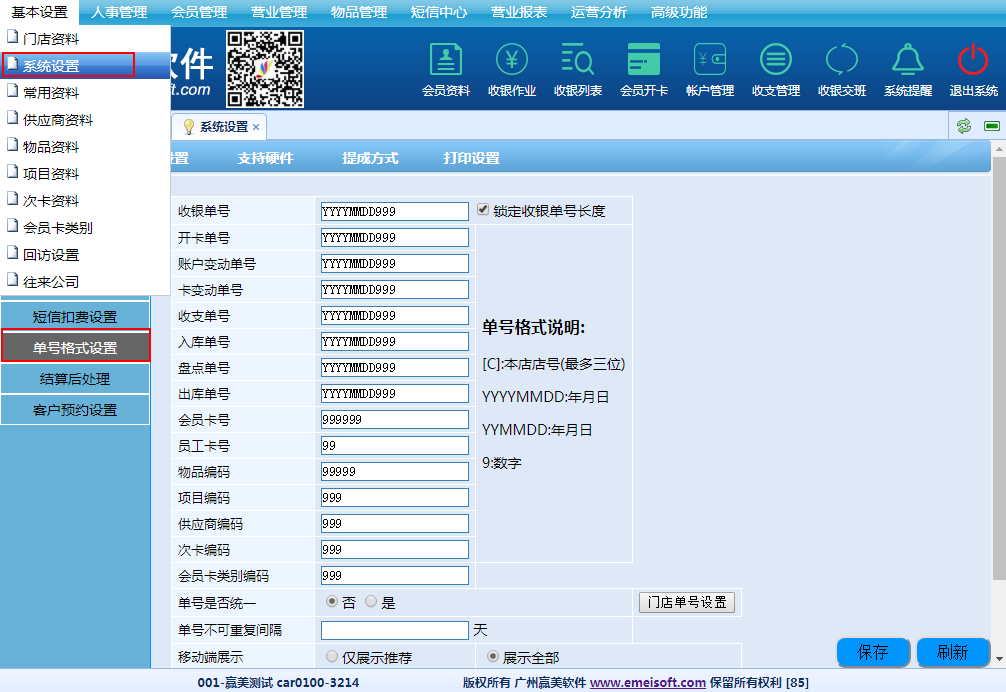Click the 保存 save button
The image size is (1006, 692).
[873, 653]
